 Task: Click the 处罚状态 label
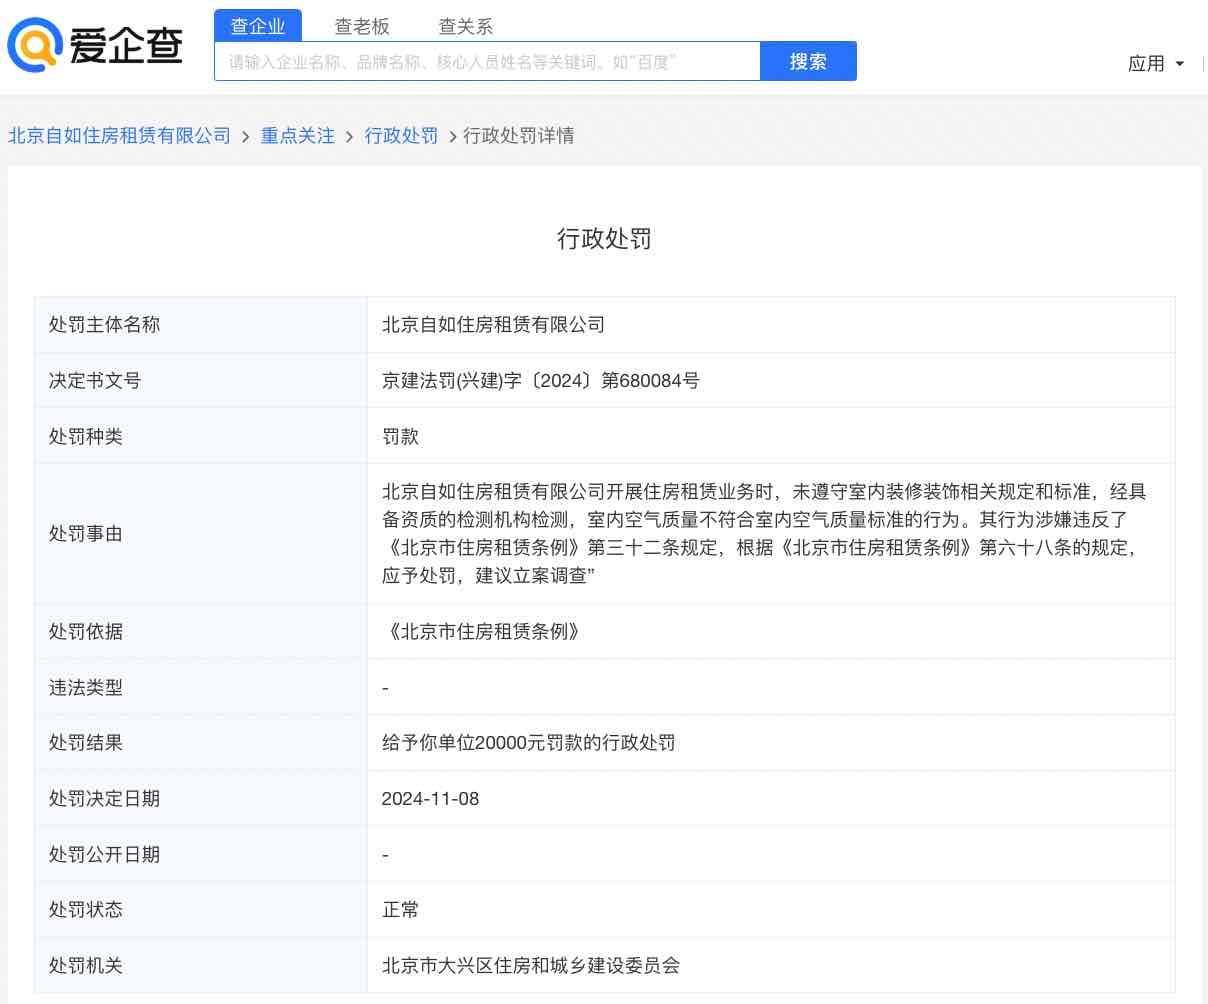[x=86, y=909]
